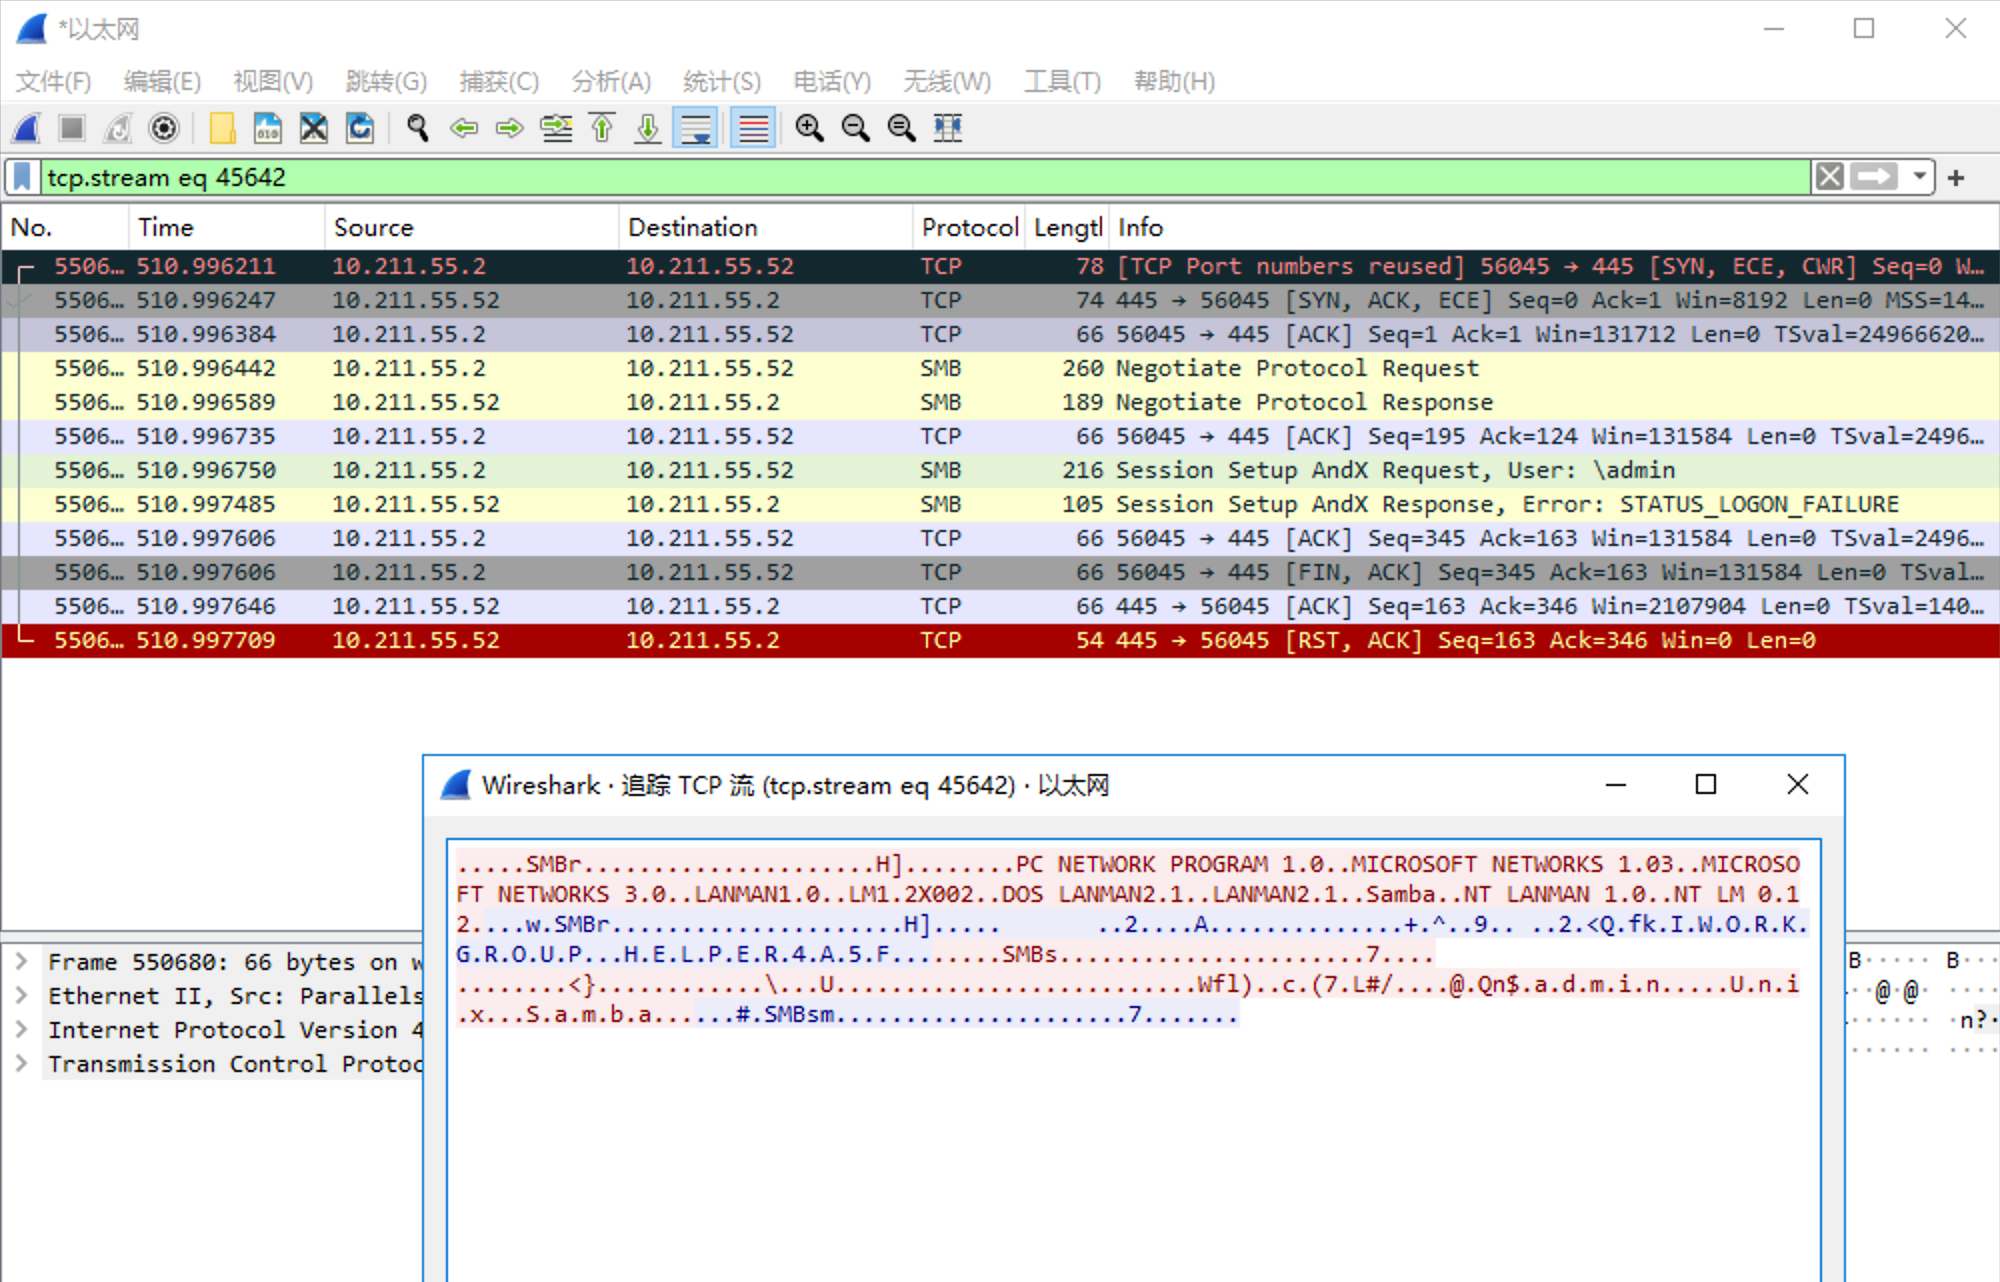Sort by the Time column header
Image resolution: width=2000 pixels, height=1282 pixels.
(x=227, y=227)
